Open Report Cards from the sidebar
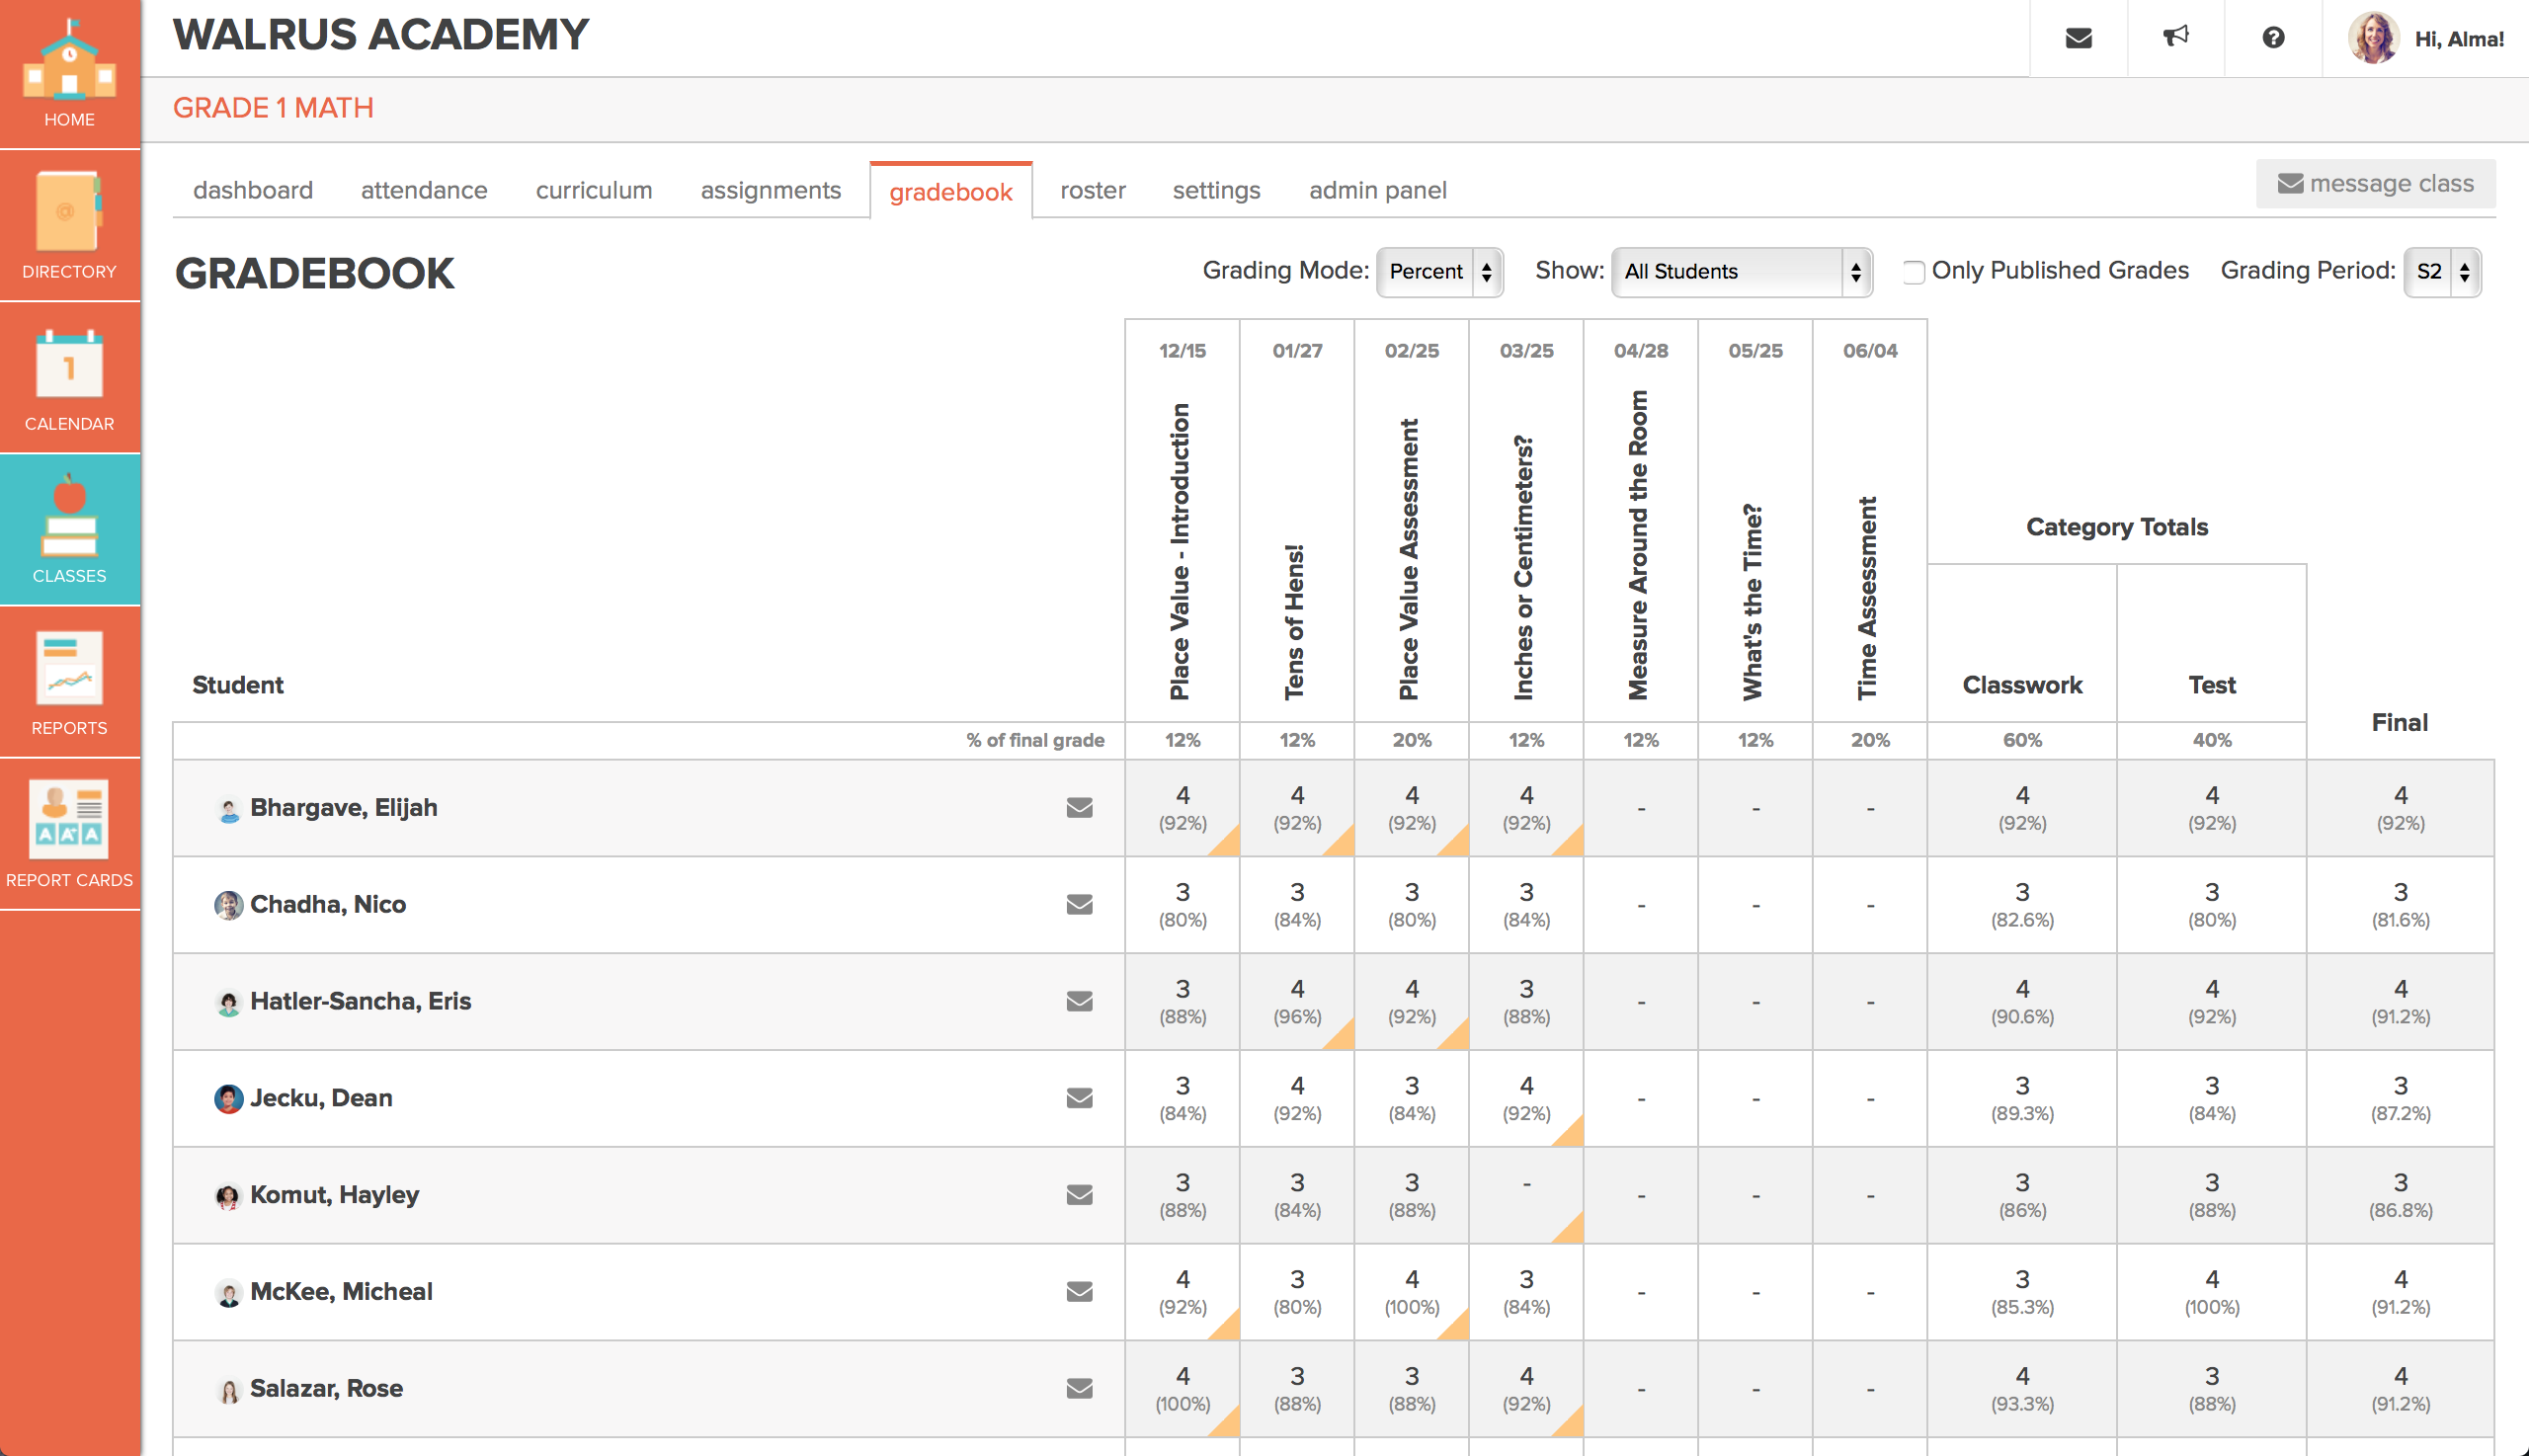 (69, 830)
